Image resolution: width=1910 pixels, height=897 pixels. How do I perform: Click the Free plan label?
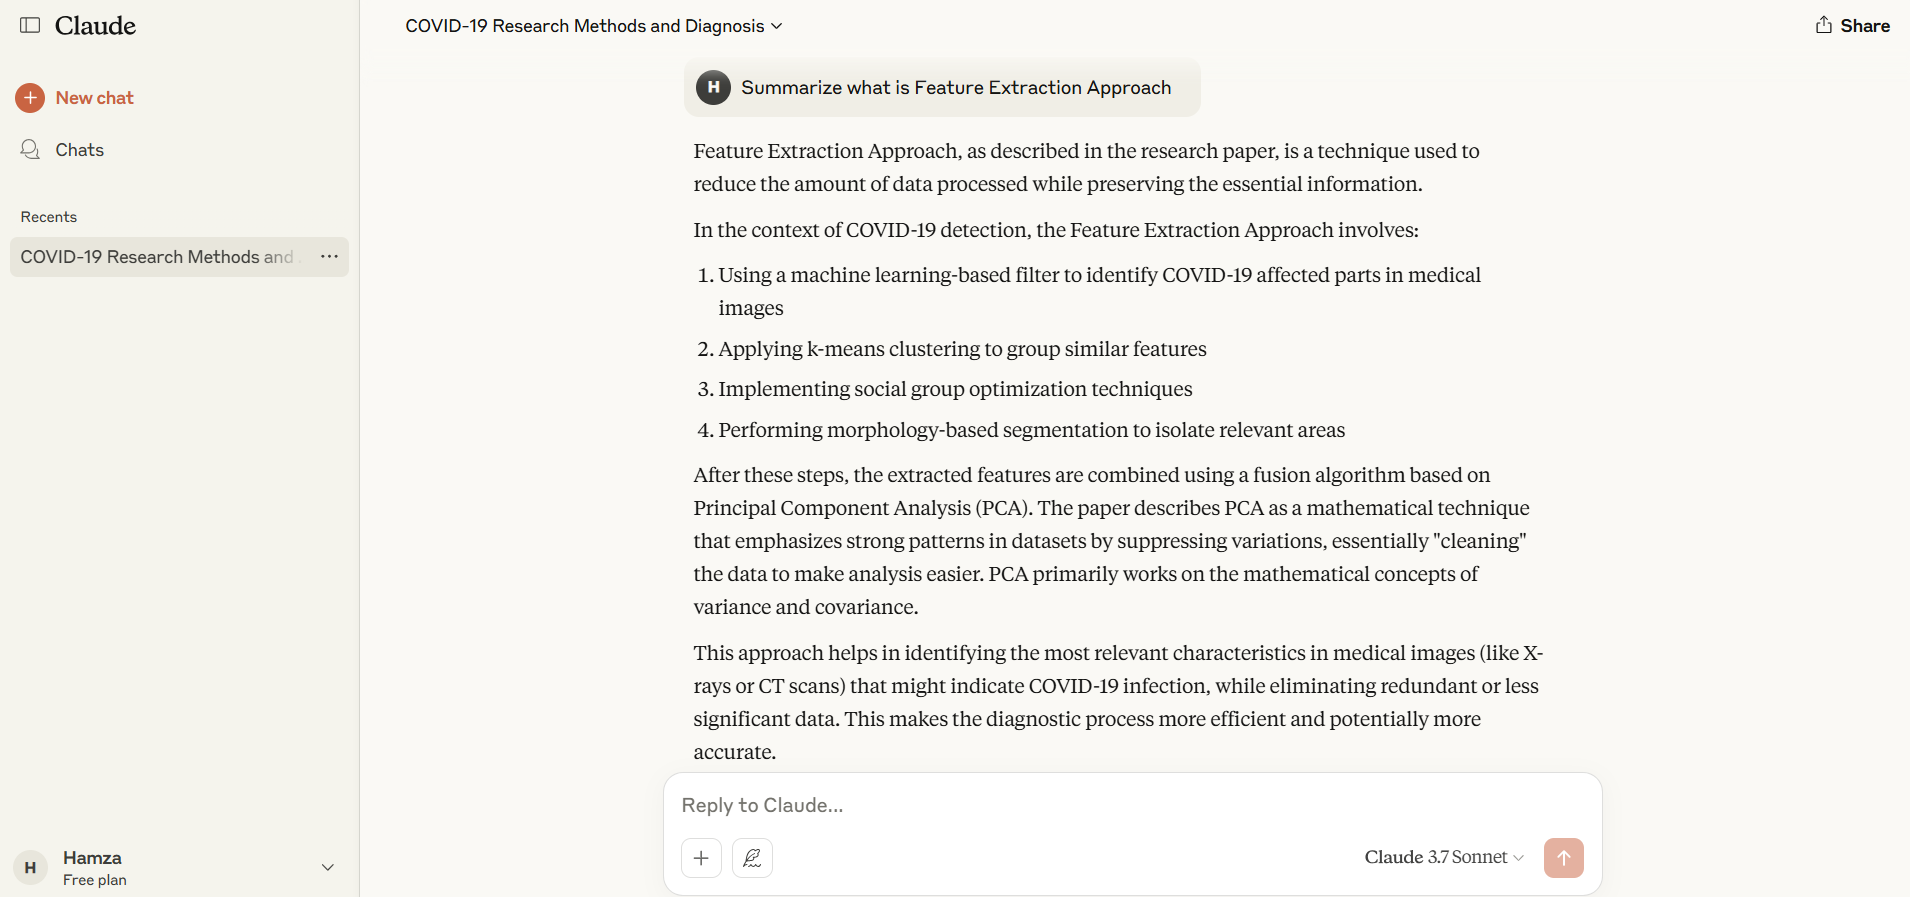[x=95, y=880]
